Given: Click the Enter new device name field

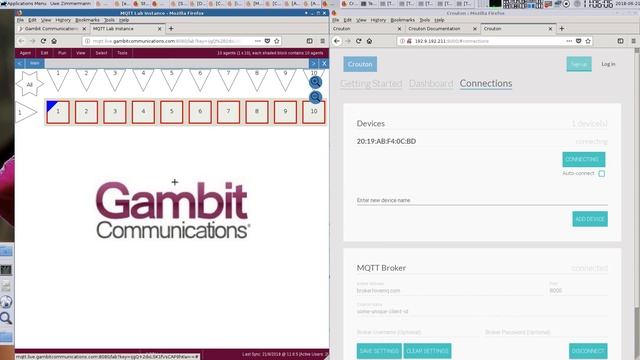Looking at the screenshot, I should (x=482, y=200).
